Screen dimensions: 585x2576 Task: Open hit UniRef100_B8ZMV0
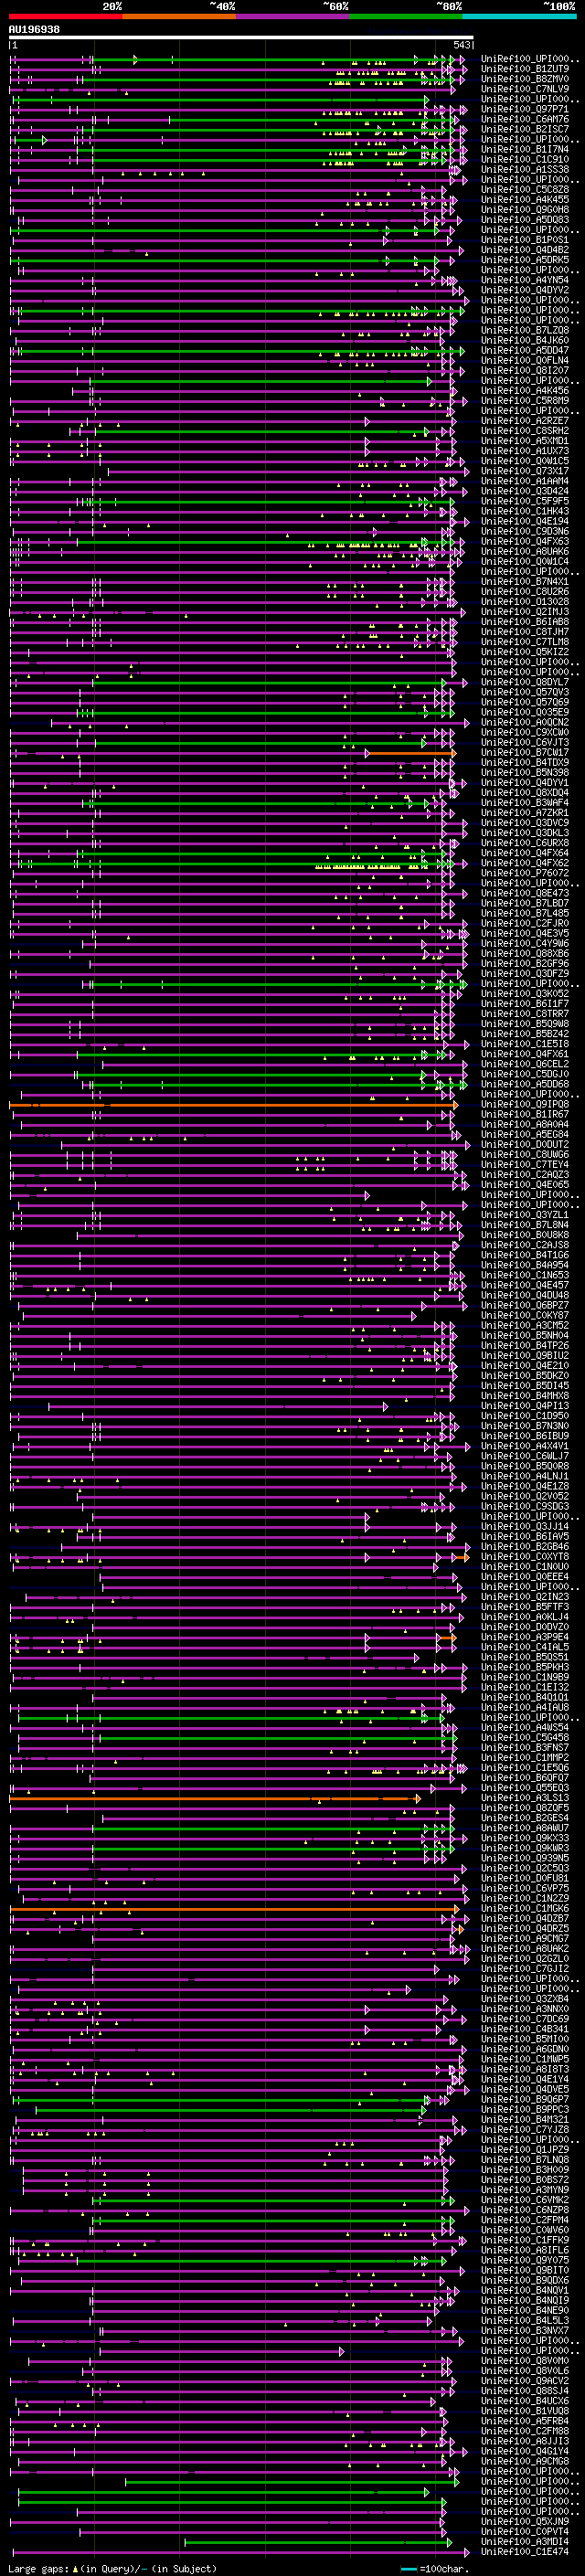[525, 79]
